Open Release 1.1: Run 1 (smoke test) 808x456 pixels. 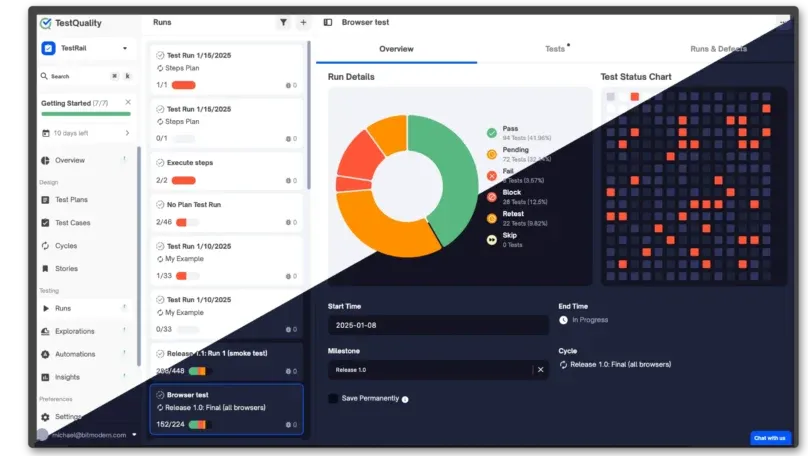(227, 362)
